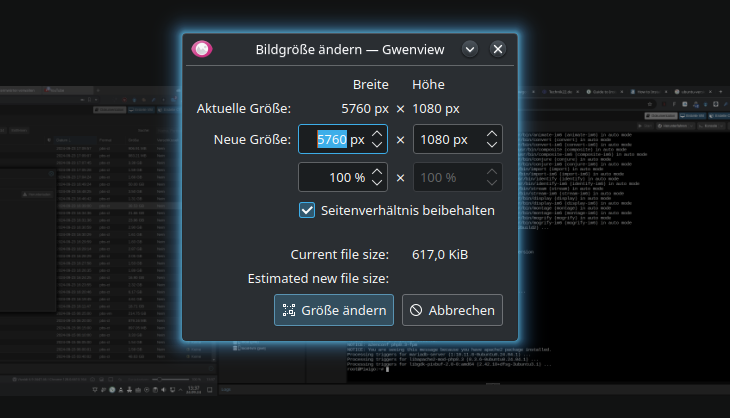The width and height of the screenshot is (730, 418).
Task: Click the Estimated new file size label
Action: pos(318,278)
